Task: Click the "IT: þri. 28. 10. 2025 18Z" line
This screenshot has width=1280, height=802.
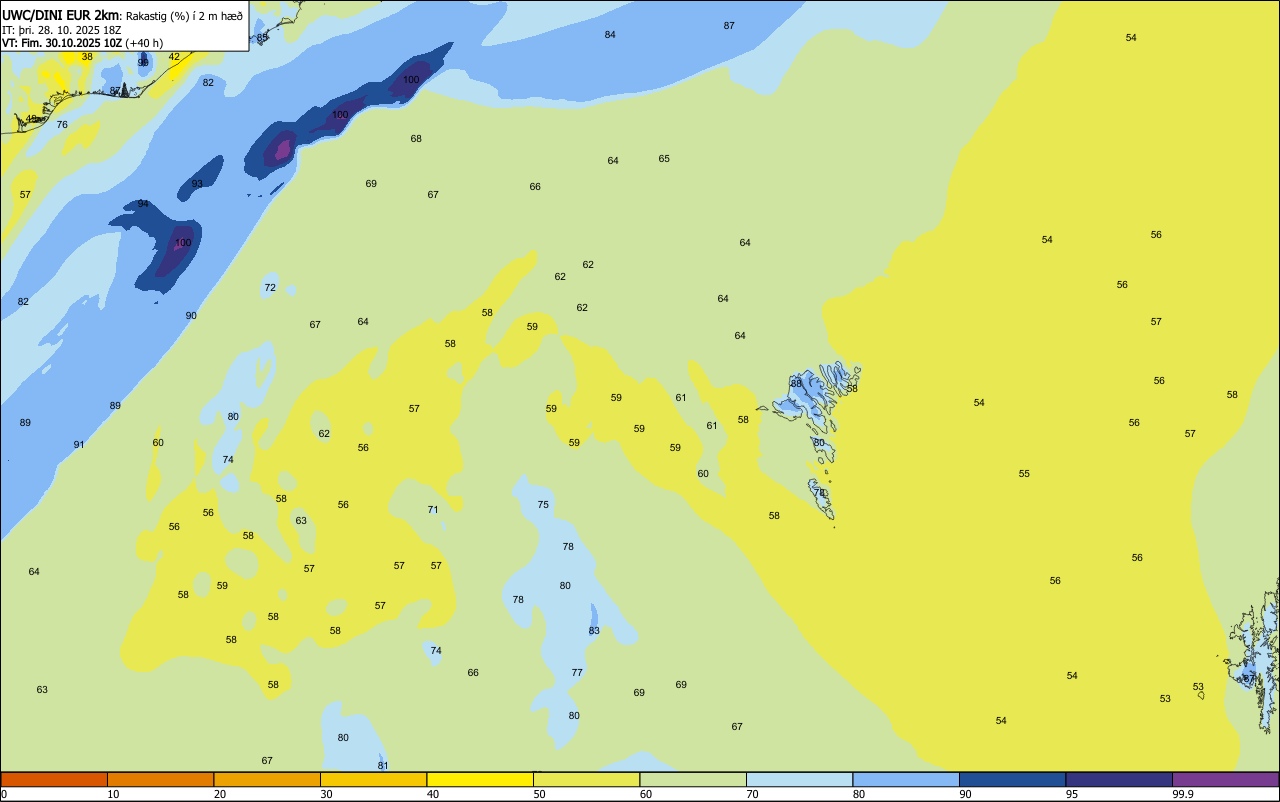Action: tap(61, 30)
